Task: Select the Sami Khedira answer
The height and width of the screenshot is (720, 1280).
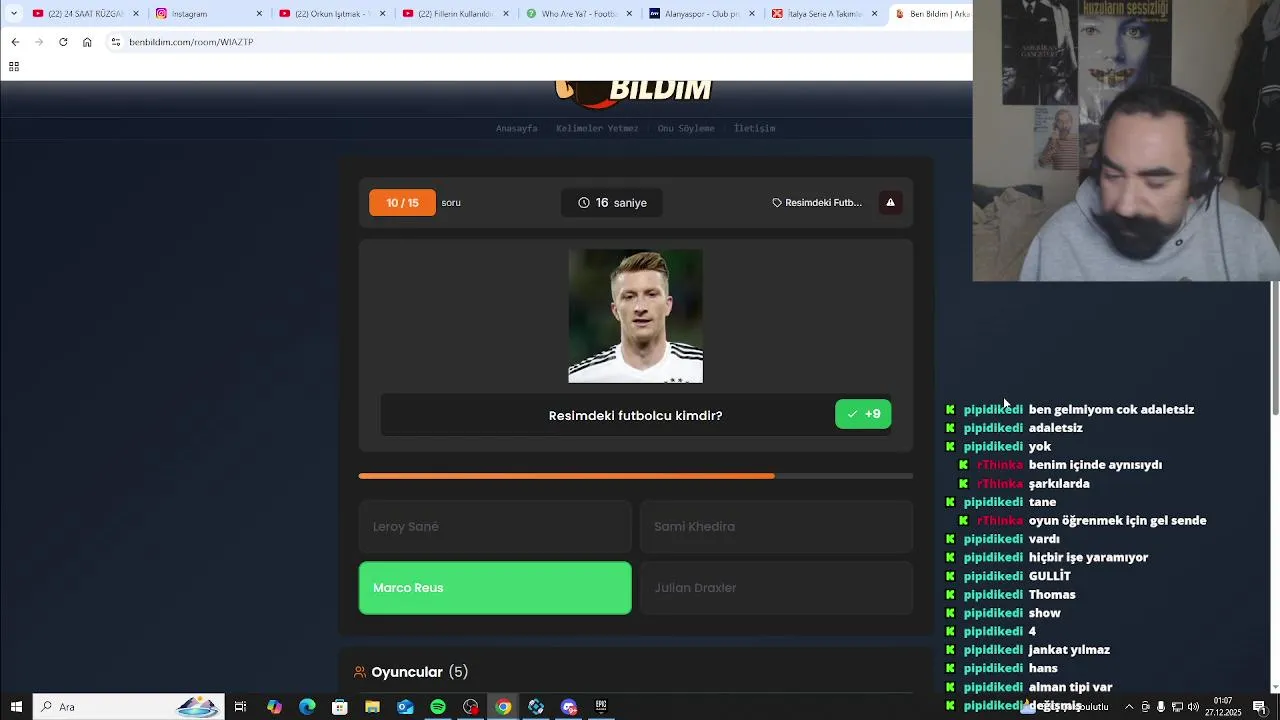Action: click(776, 526)
